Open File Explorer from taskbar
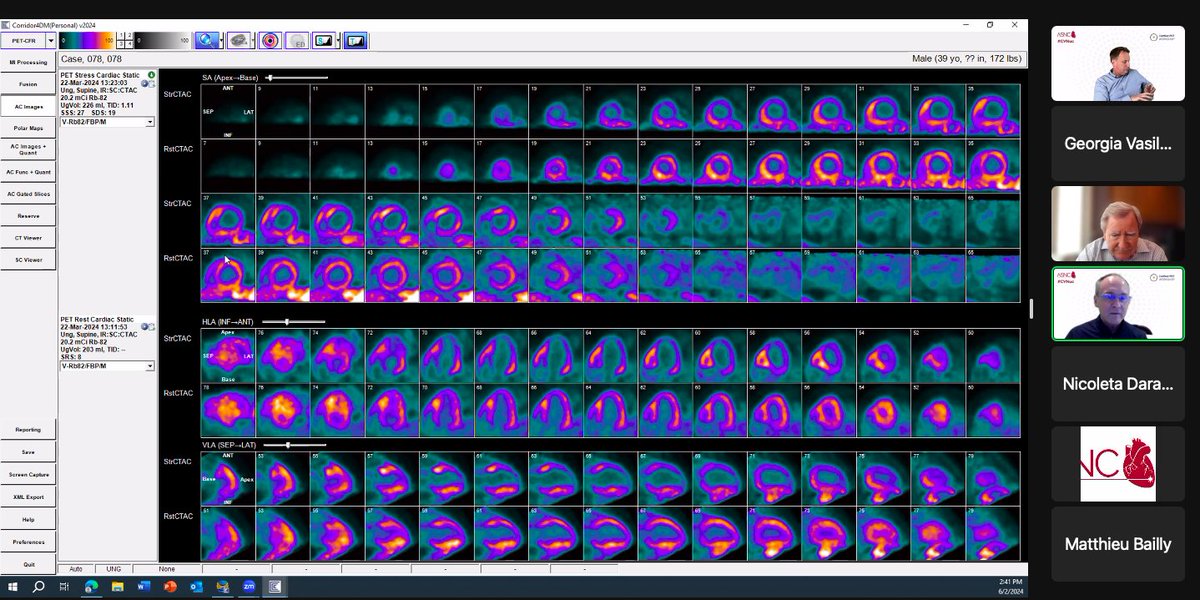 (117, 586)
